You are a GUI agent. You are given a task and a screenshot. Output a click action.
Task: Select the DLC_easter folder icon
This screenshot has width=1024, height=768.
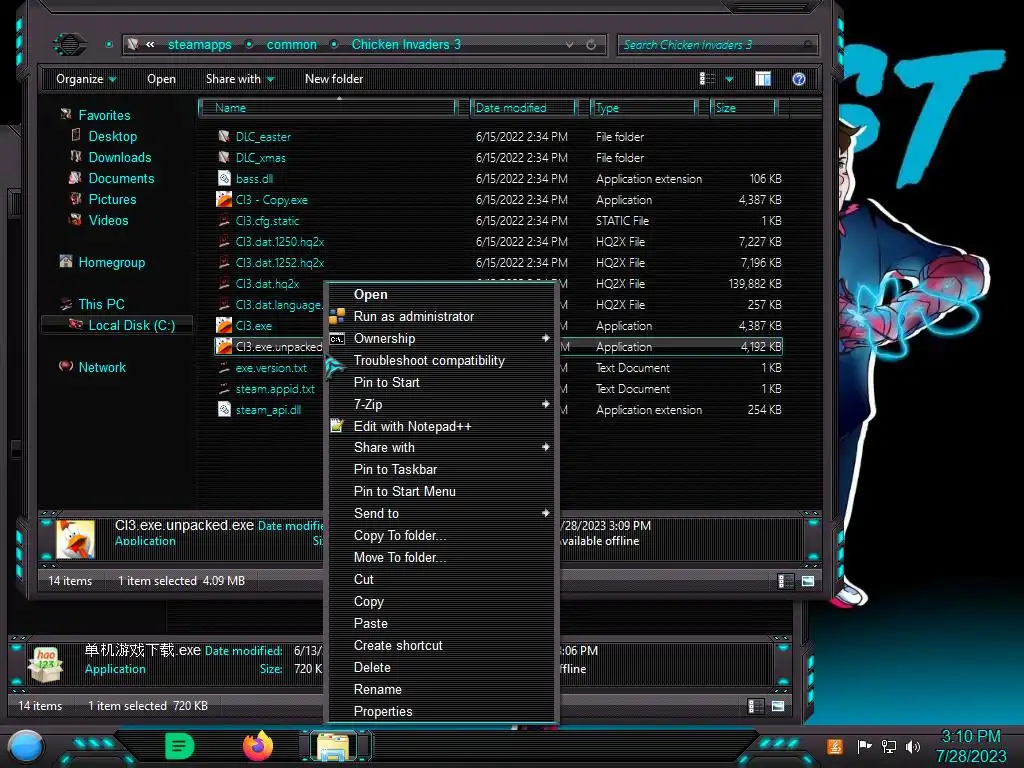click(x=224, y=136)
